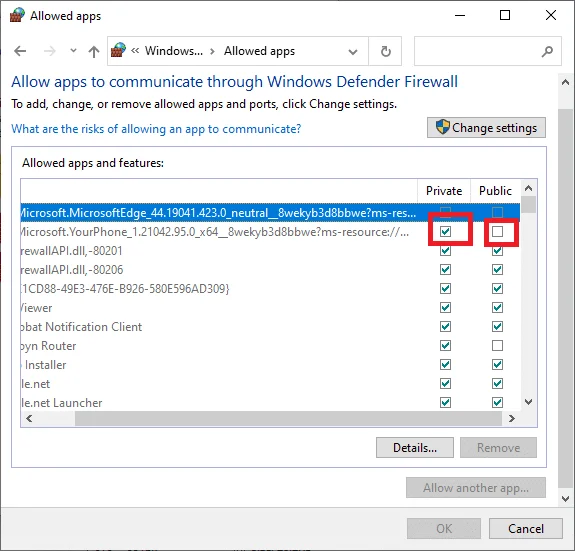The height and width of the screenshot is (551, 575).
Task: Click the firewall icon in the title bar
Action: click(x=17, y=15)
